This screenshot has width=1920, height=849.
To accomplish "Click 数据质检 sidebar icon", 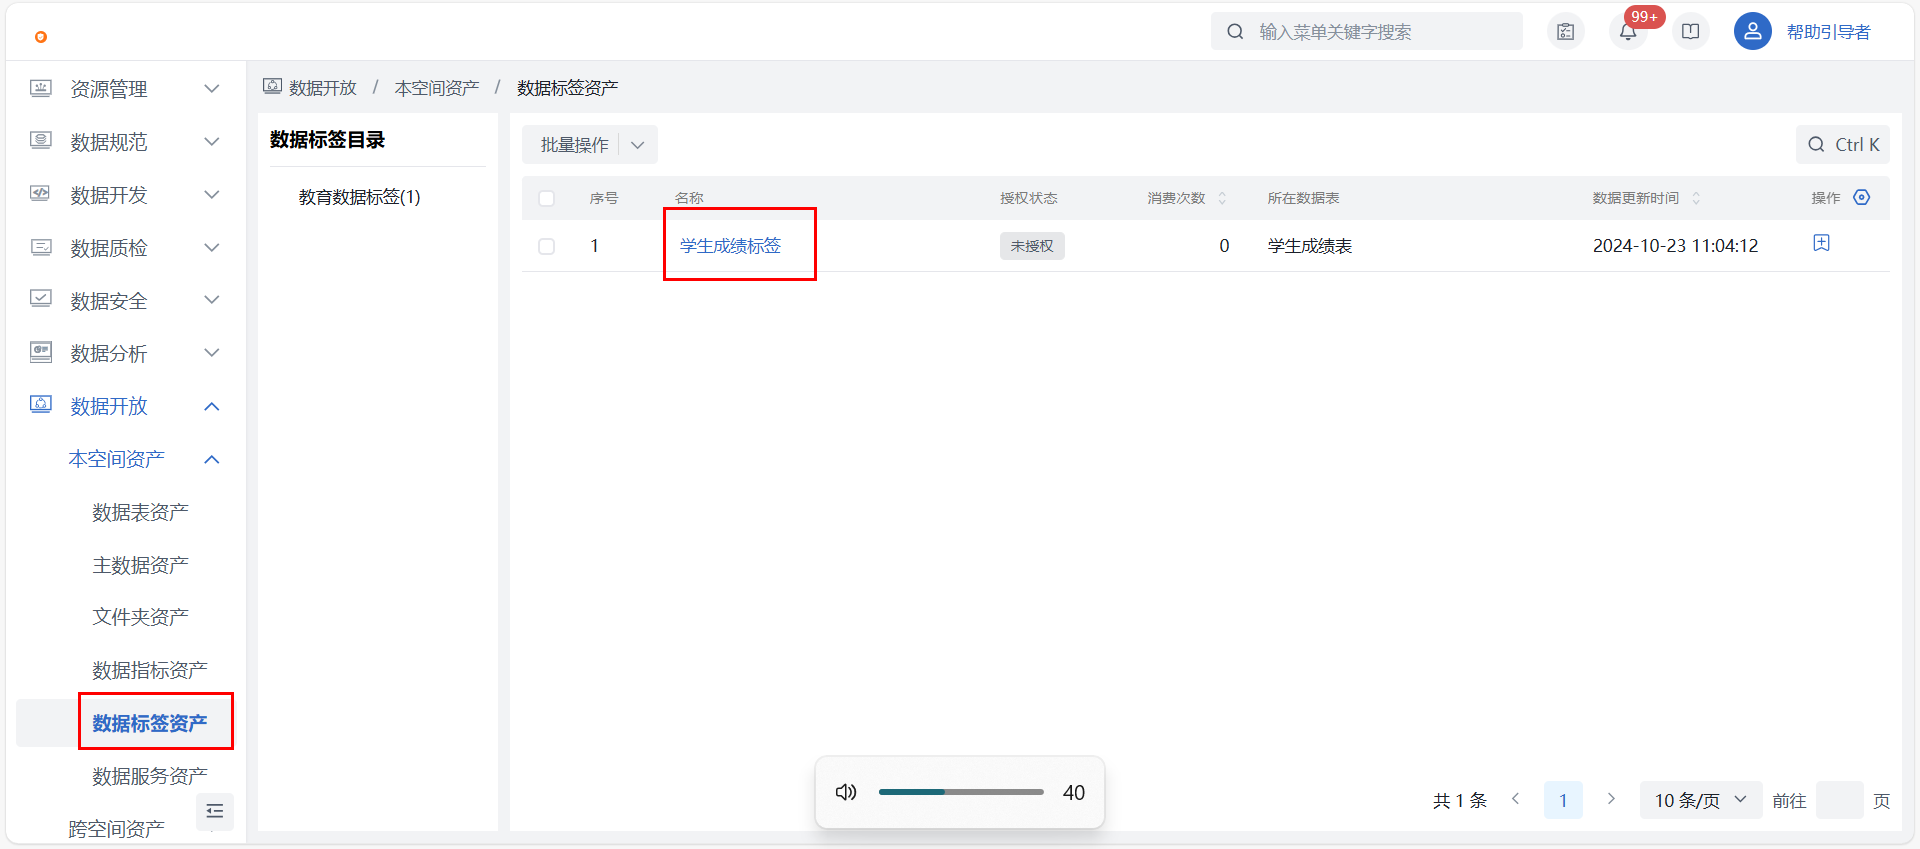I will (x=41, y=247).
